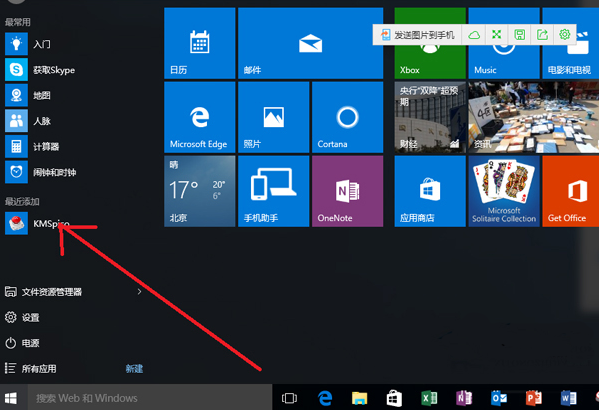Open Task View from the taskbar
The image size is (601, 410).
click(x=289, y=398)
